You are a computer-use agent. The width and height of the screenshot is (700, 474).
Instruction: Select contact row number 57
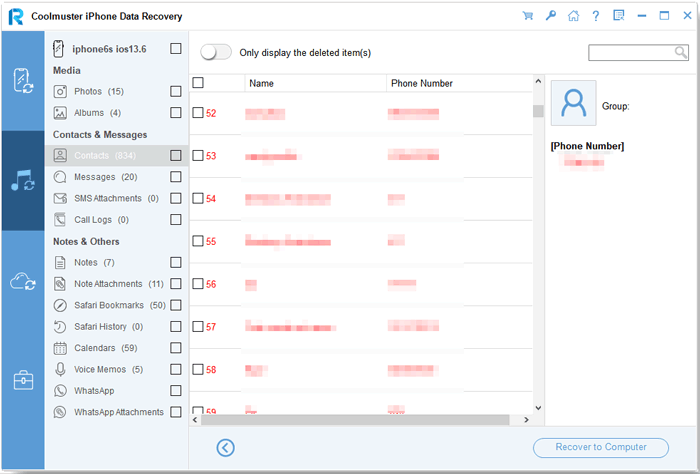[x=361, y=327]
